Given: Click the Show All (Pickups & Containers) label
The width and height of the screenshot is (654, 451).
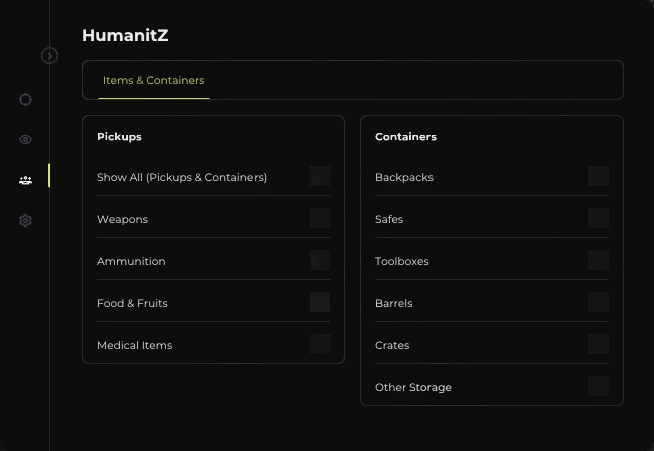Looking at the screenshot, I should coord(182,177).
